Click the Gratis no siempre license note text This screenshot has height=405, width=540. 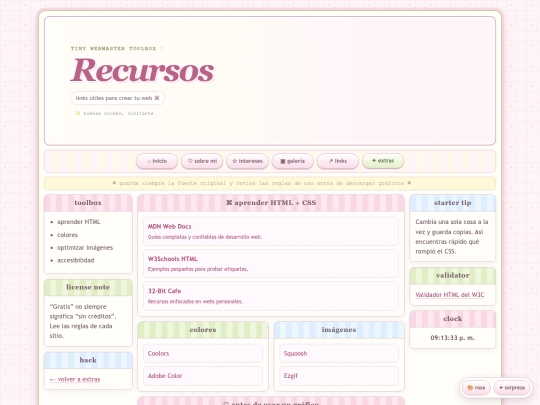83,321
